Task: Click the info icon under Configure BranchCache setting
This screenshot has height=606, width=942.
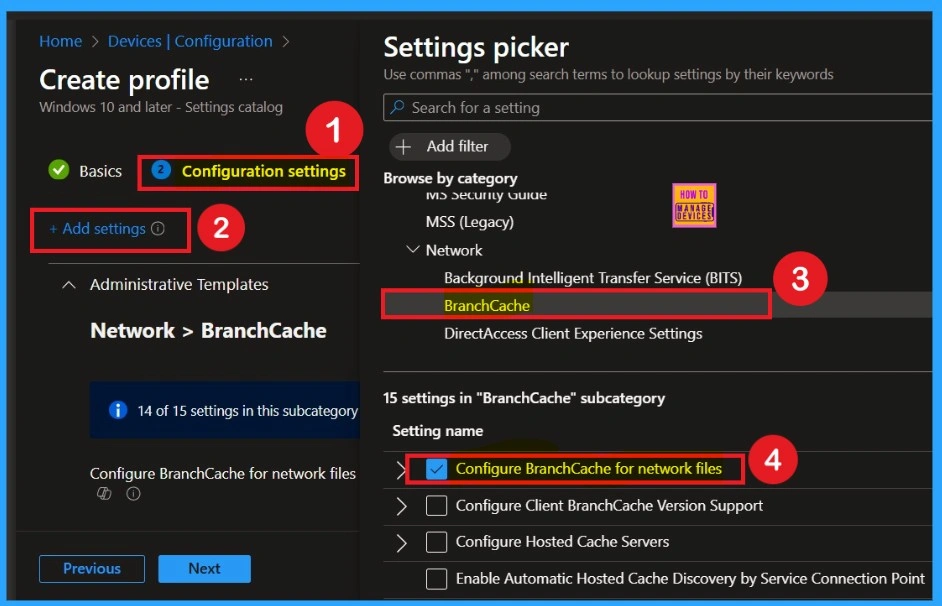Action: (133, 494)
